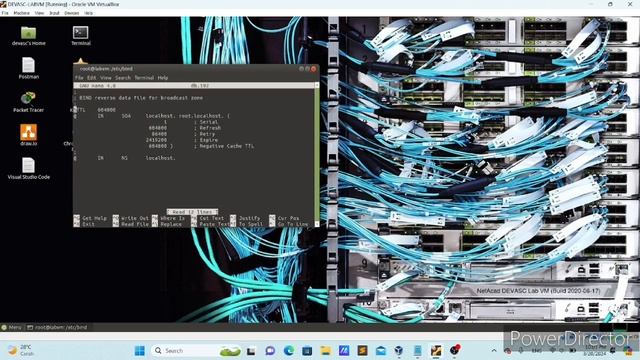Viewport: 640px width, 360px height.
Task: Click the nano 'Cur Pos' shortcut label
Action: pyautogui.click(x=289, y=218)
